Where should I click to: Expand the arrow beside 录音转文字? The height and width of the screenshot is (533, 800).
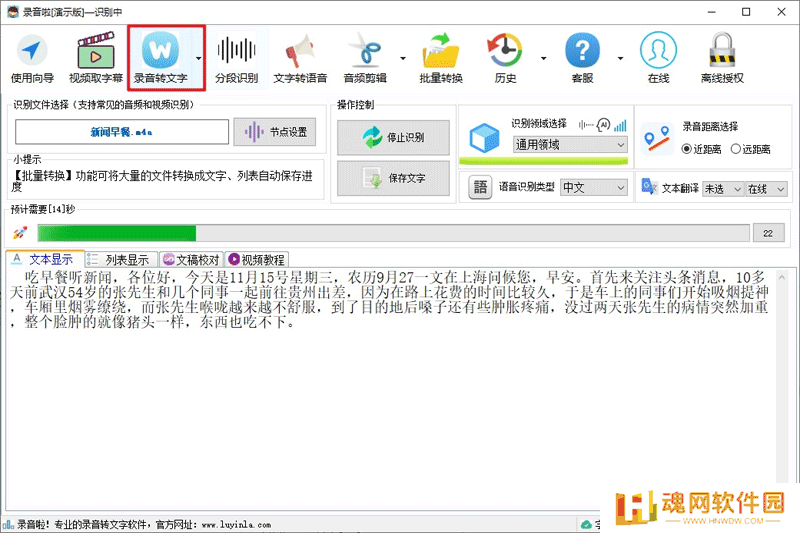pos(198,59)
